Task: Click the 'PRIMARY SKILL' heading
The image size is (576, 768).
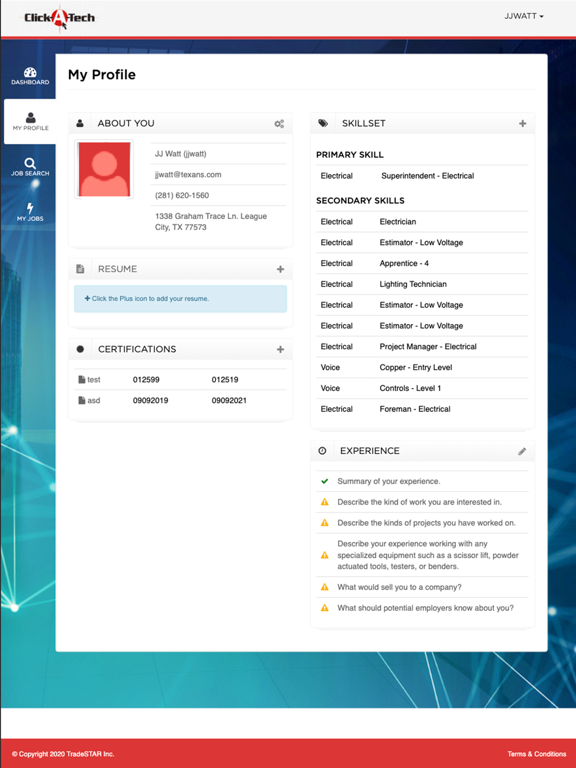Action: pos(350,155)
